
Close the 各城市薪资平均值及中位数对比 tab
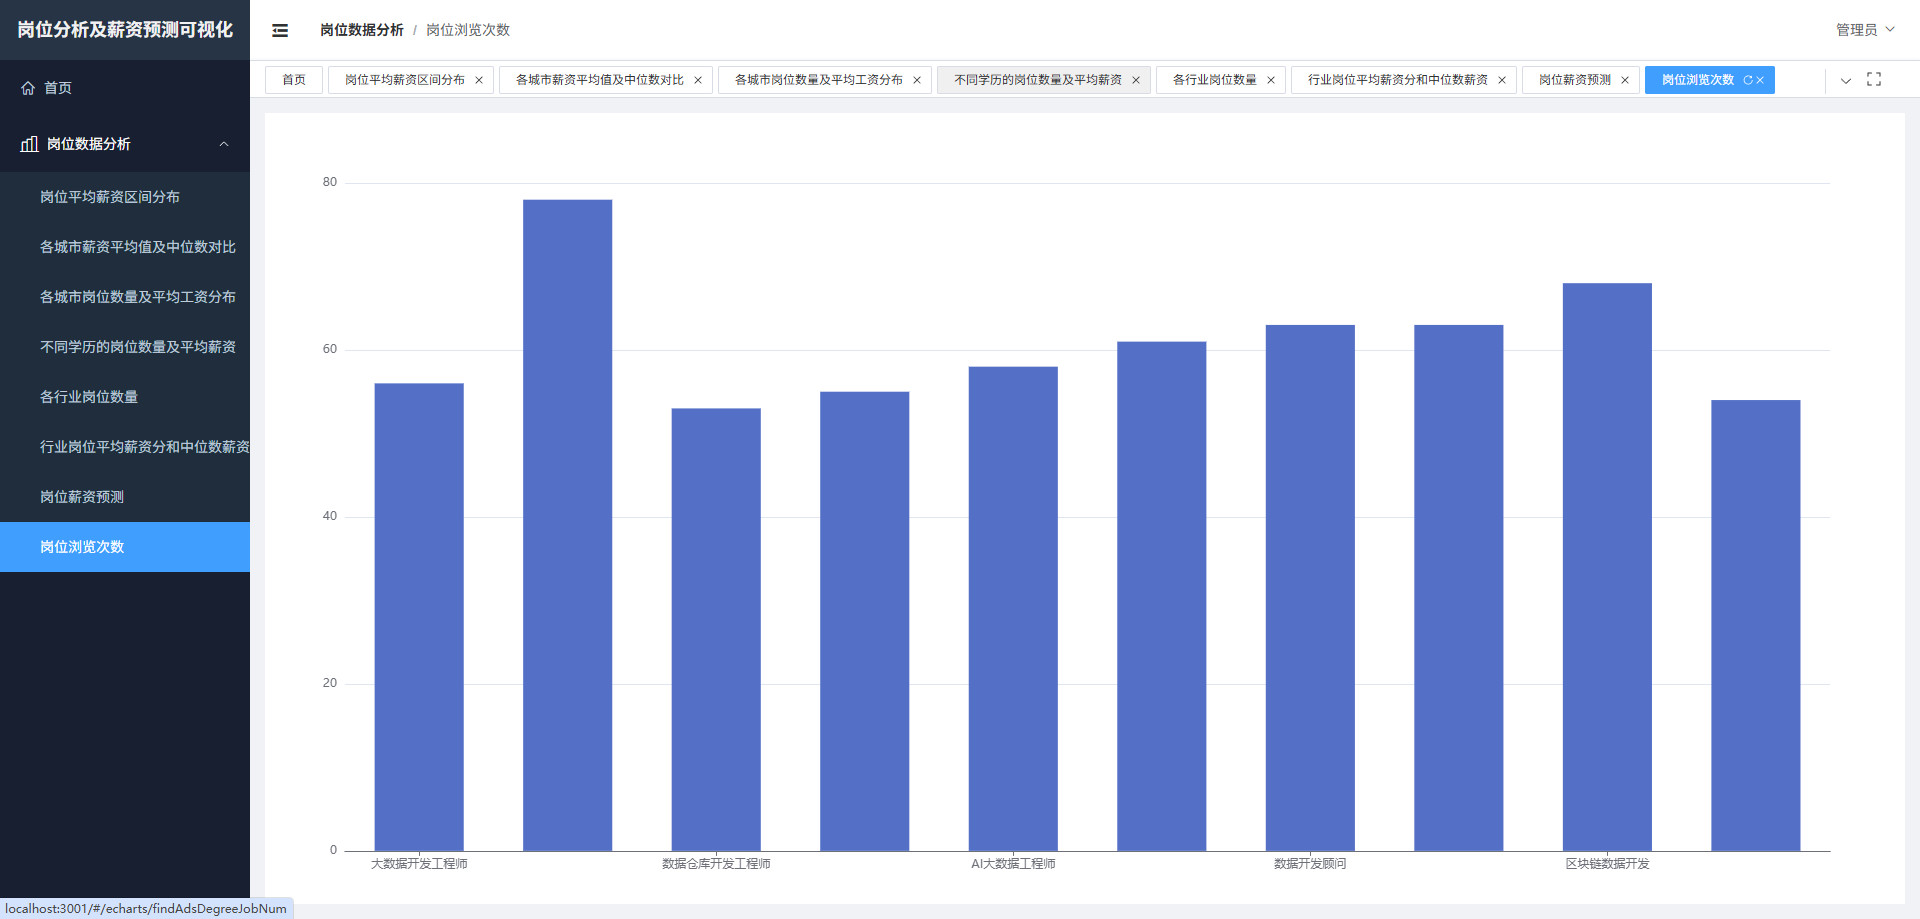(698, 80)
